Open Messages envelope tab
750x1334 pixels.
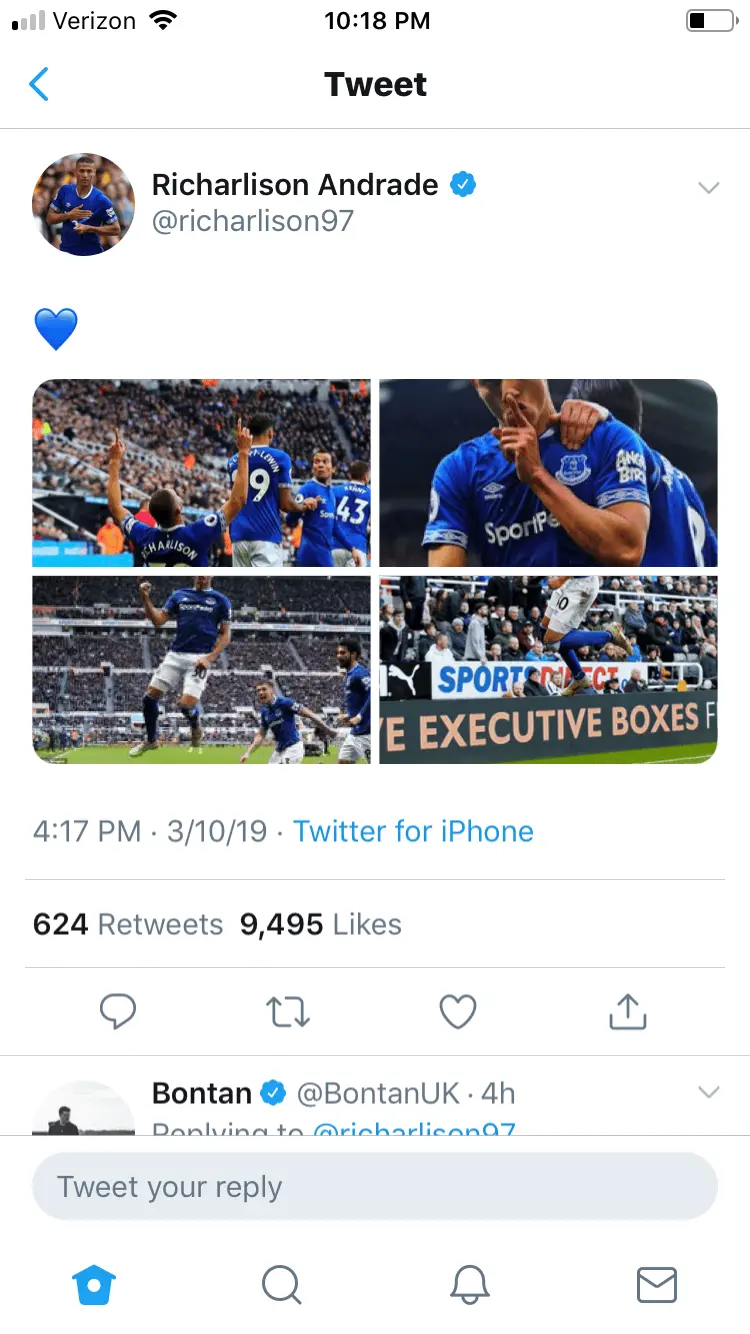coord(656,1284)
